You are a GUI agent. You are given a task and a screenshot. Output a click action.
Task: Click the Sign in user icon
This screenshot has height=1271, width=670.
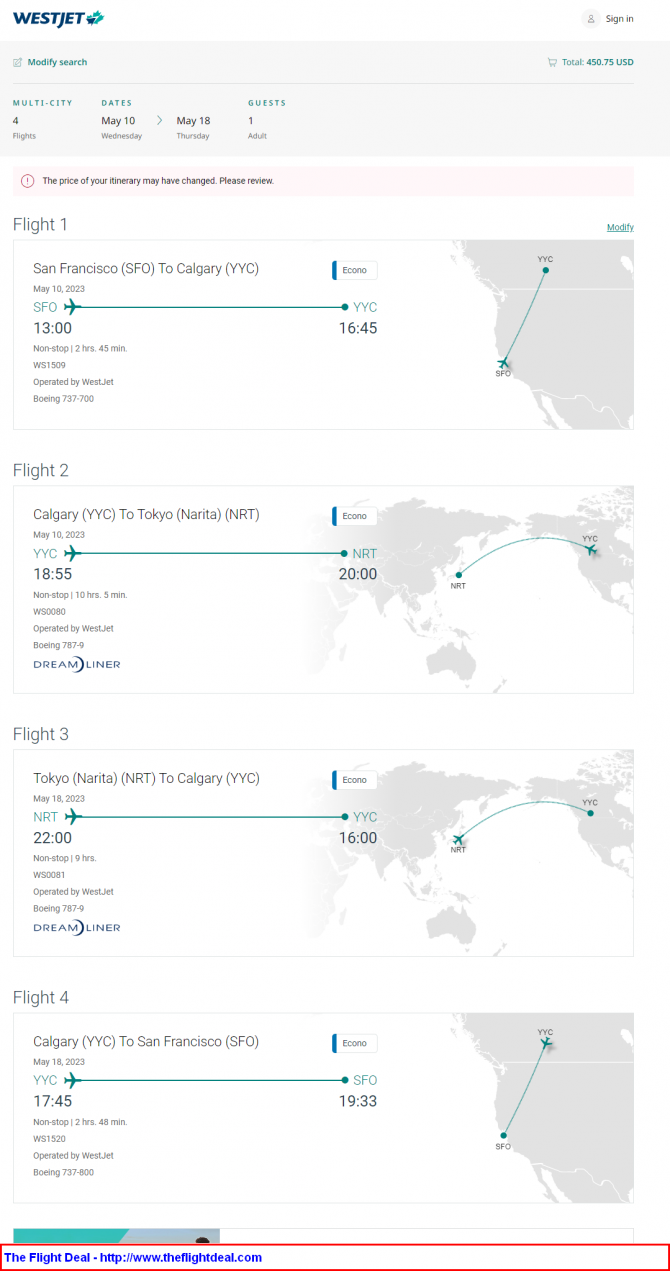591,18
